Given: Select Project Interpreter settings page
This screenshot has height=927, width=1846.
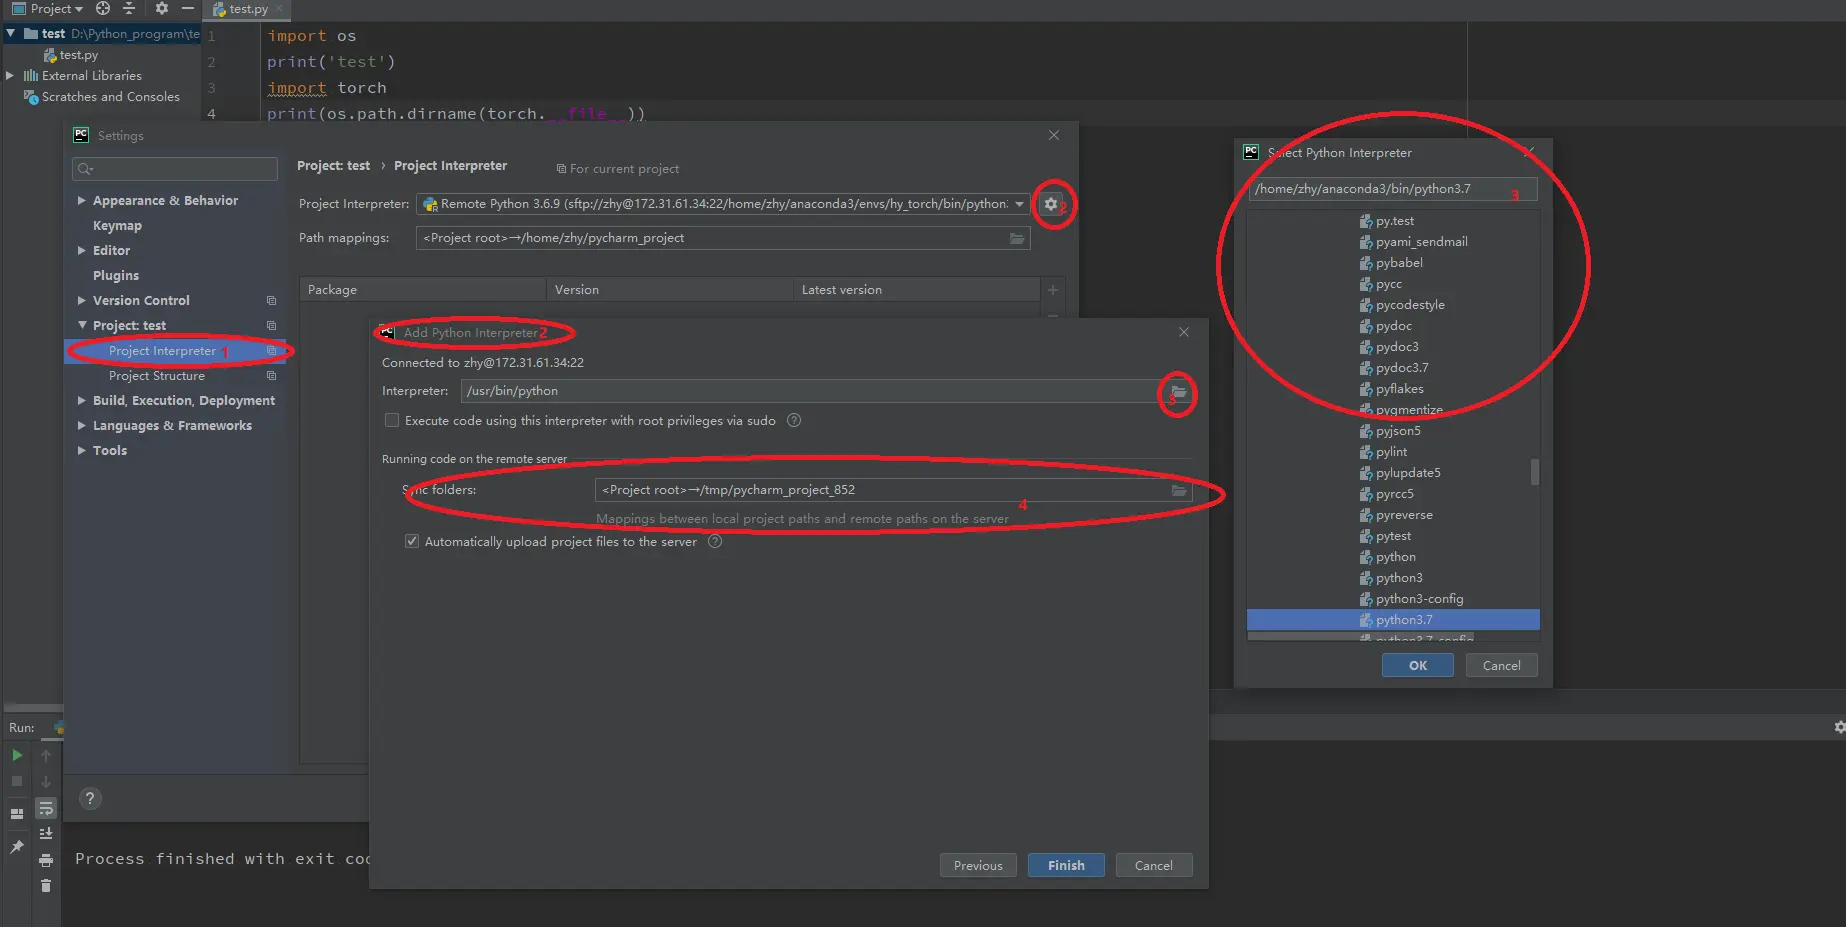Looking at the screenshot, I should pos(162,351).
